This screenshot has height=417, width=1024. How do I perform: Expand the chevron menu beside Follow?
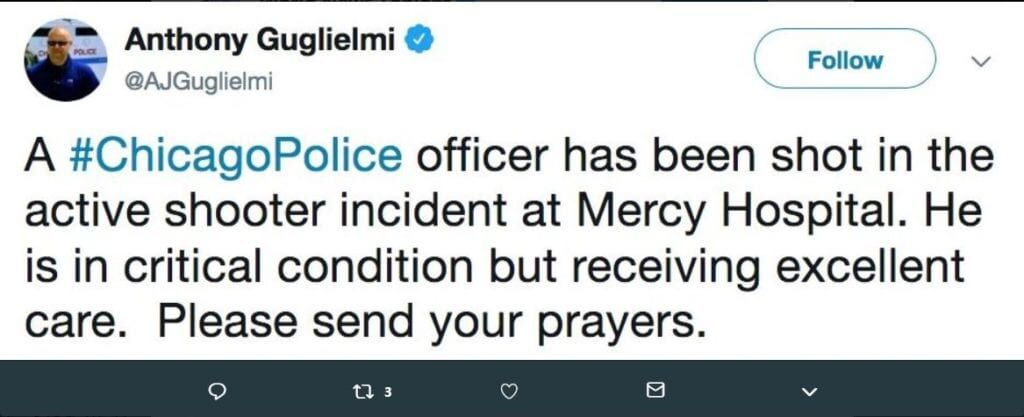(x=981, y=62)
